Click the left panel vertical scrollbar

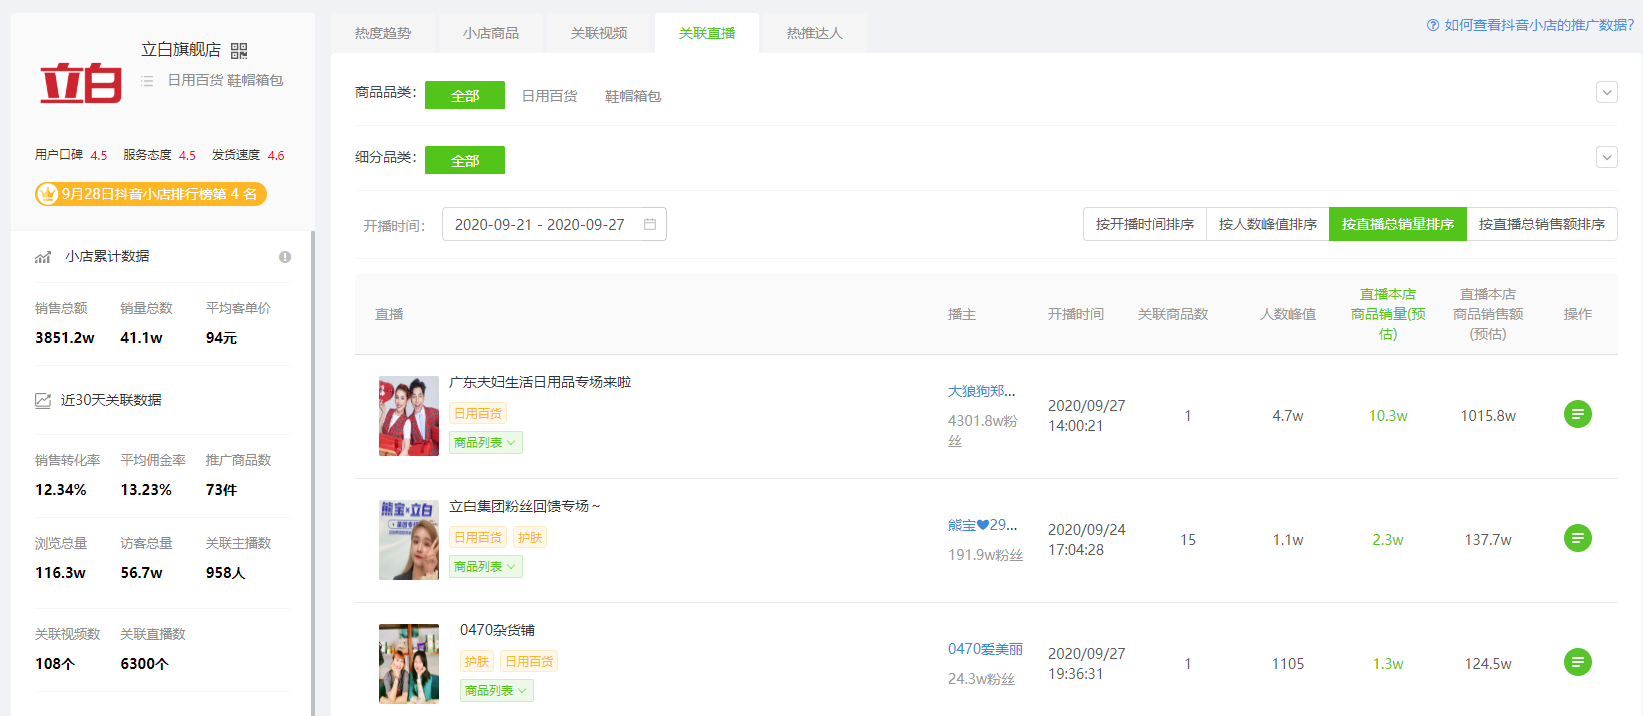(312, 473)
